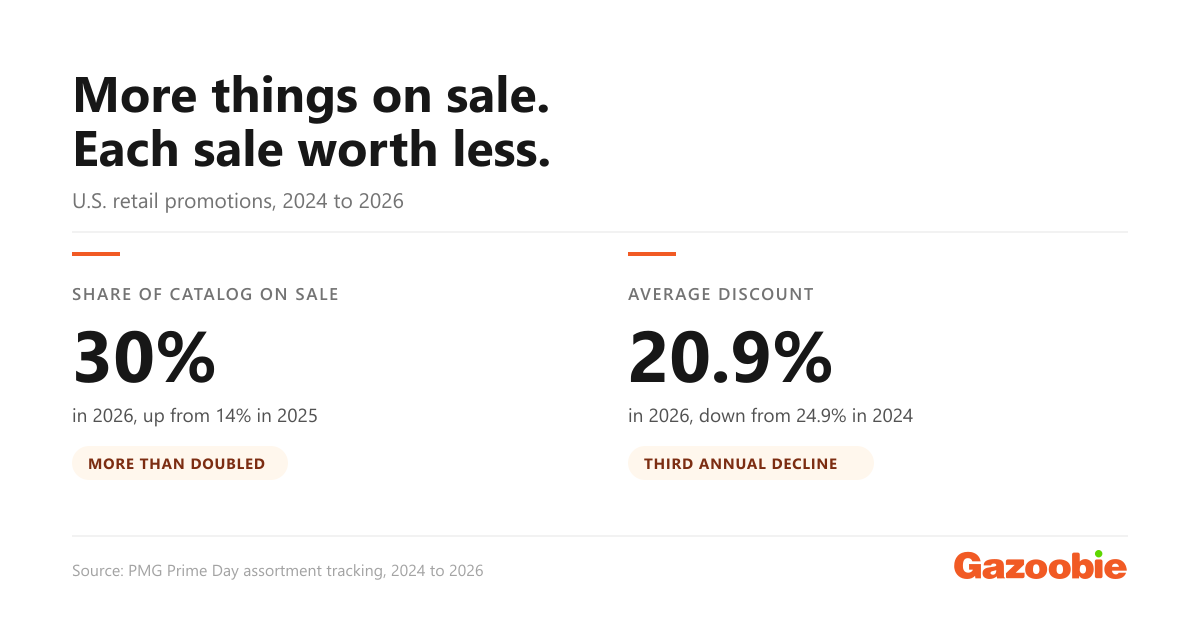1200x630 pixels.
Task: Click the horizontal divider below the subtitle
Action: (600, 232)
